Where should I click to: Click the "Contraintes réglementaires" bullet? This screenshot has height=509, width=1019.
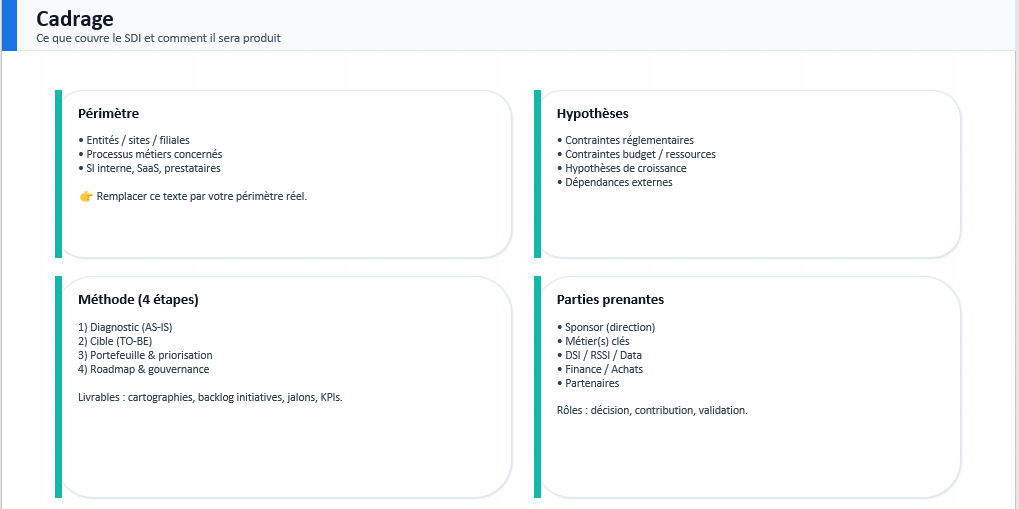tap(629, 141)
